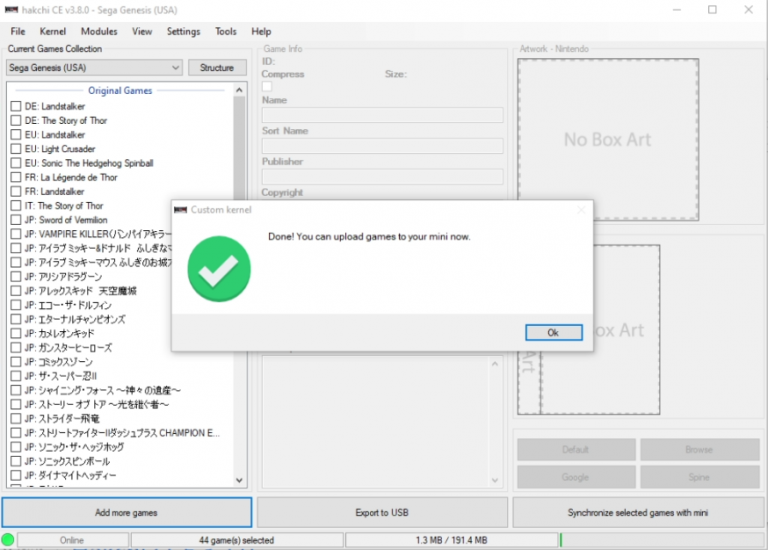Click the Structure button
Screen dimensions: 768x550
point(217,68)
